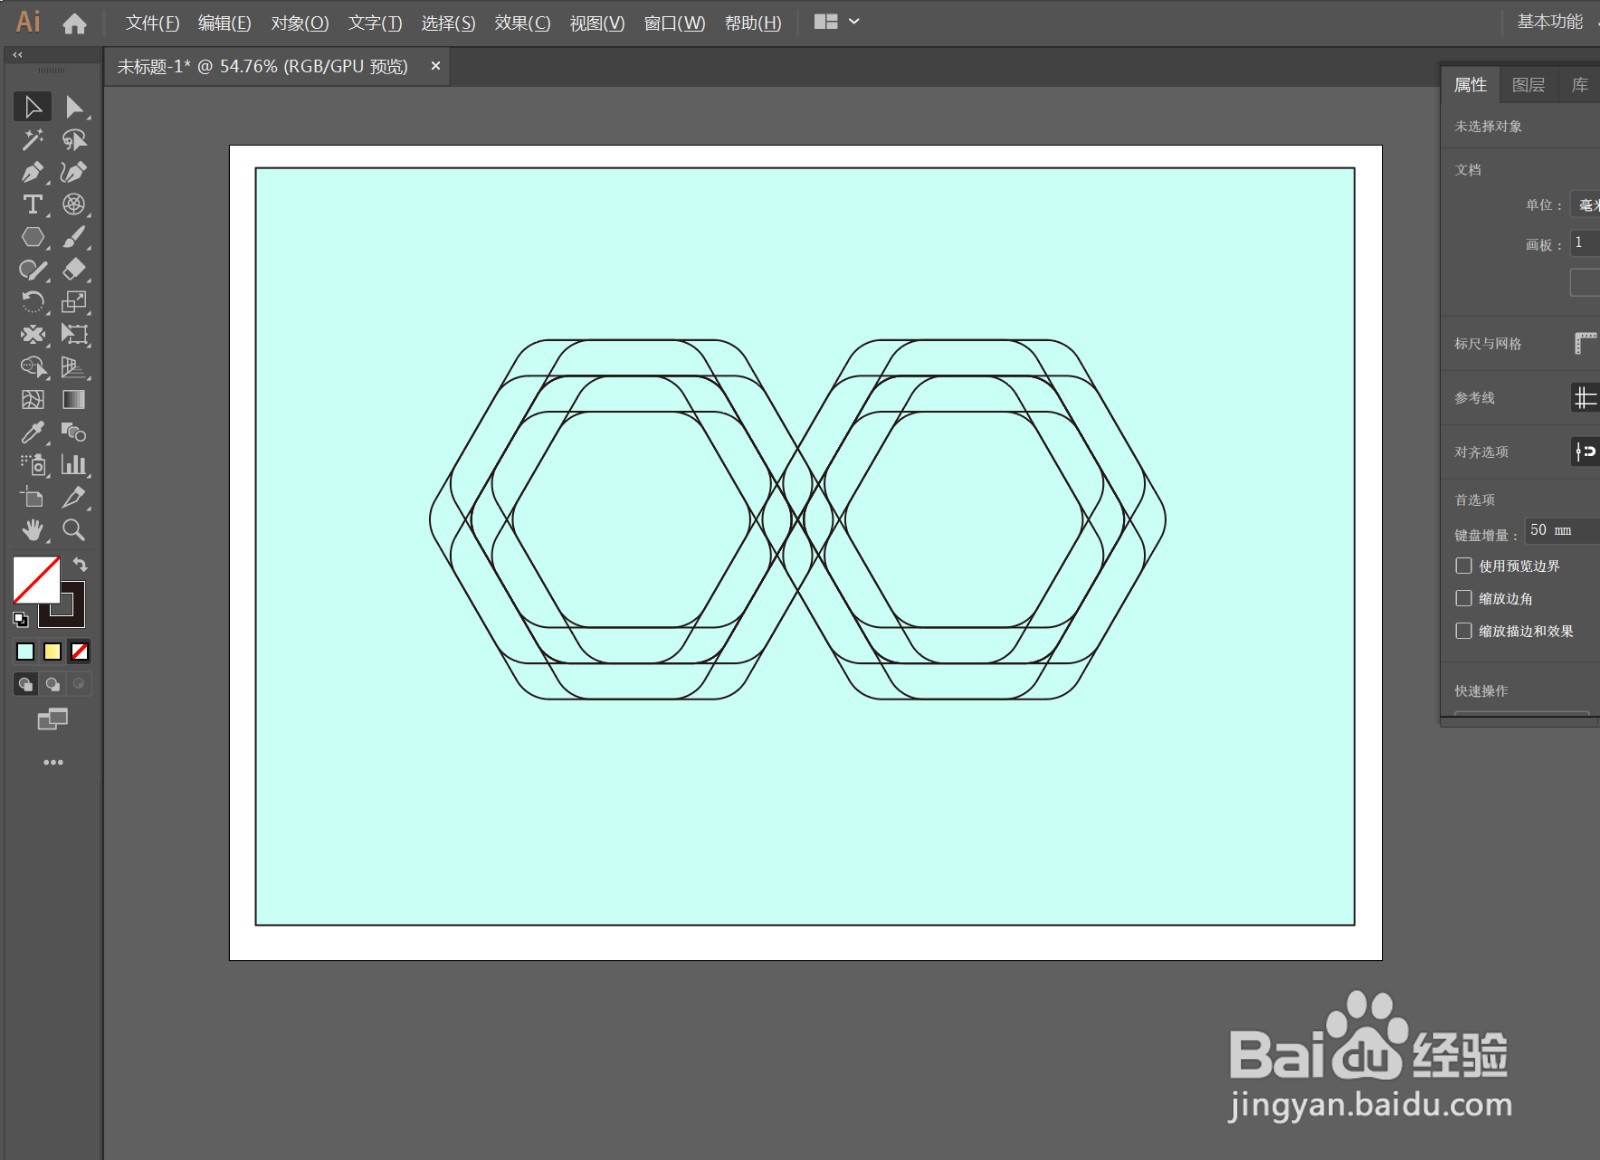The width and height of the screenshot is (1600, 1160).
Task: Switch to Draw Normal mode
Action: click(x=25, y=684)
